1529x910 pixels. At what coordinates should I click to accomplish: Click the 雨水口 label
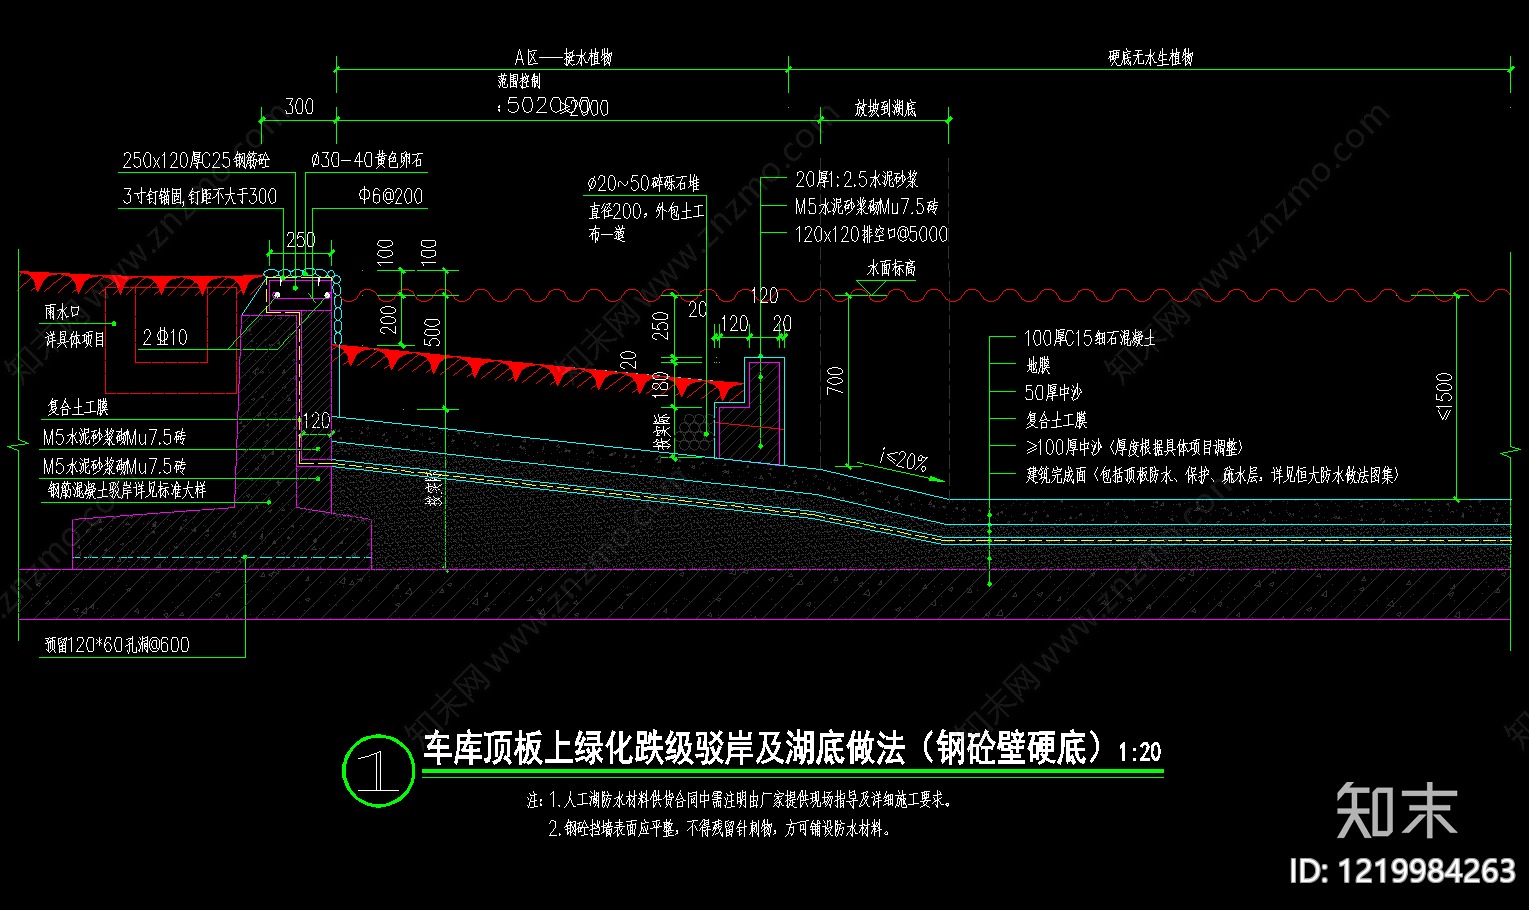coord(61,312)
